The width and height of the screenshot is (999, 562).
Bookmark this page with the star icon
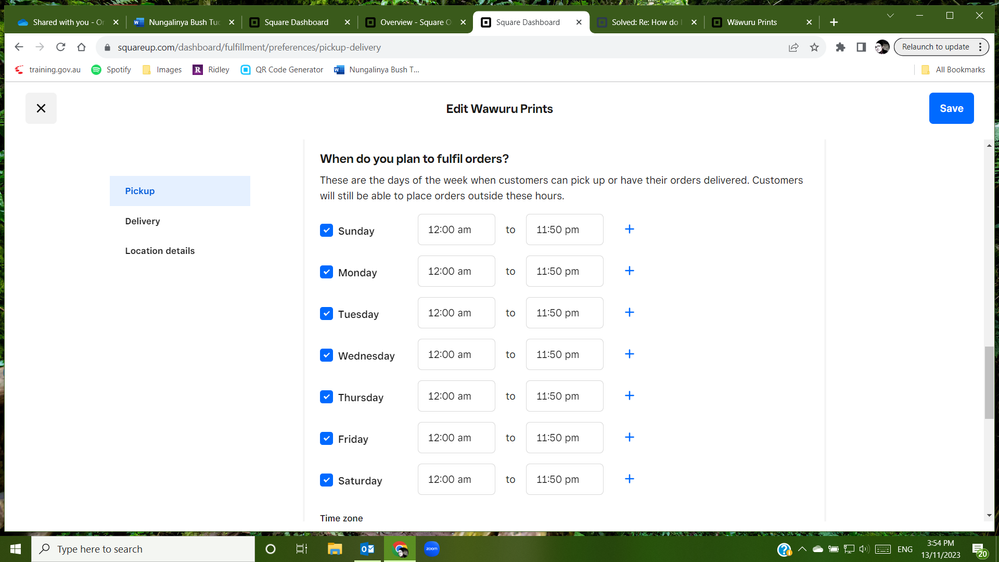point(814,47)
